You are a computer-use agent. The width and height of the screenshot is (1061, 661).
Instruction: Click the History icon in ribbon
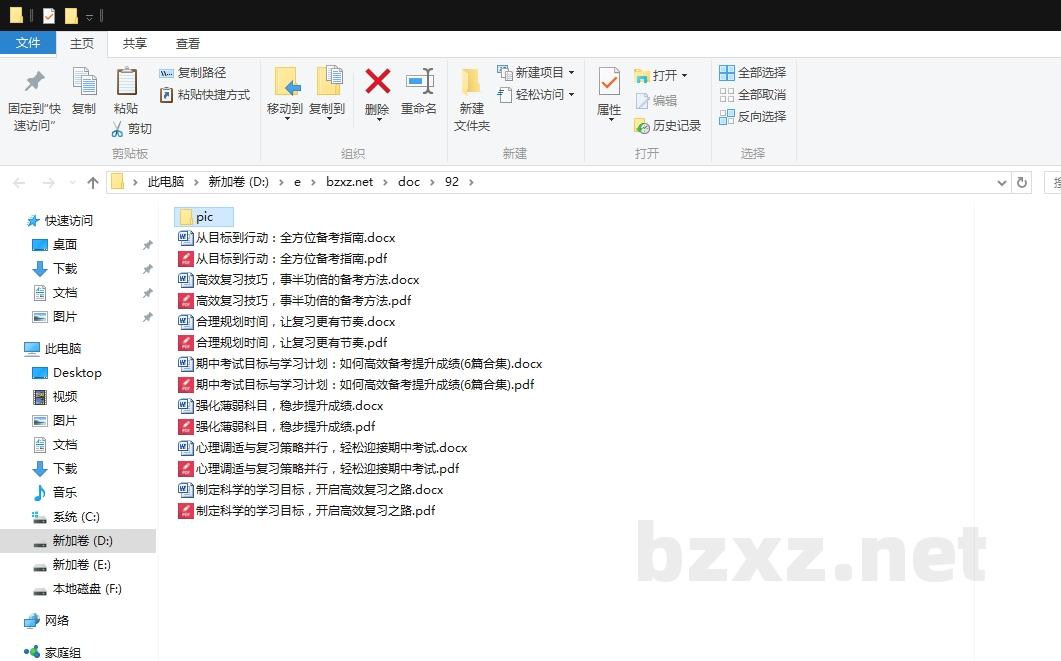pos(642,126)
